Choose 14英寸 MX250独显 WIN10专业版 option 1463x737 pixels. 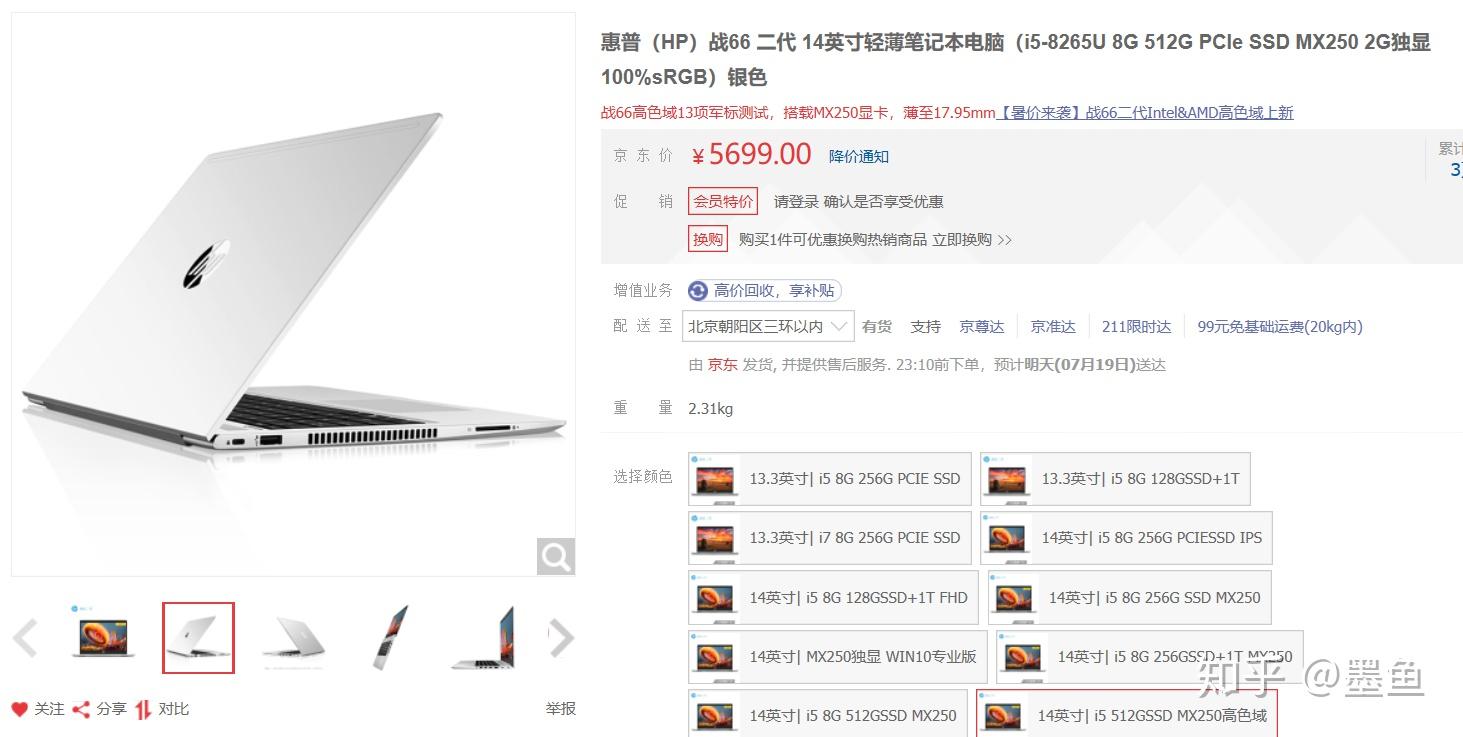(x=837, y=657)
